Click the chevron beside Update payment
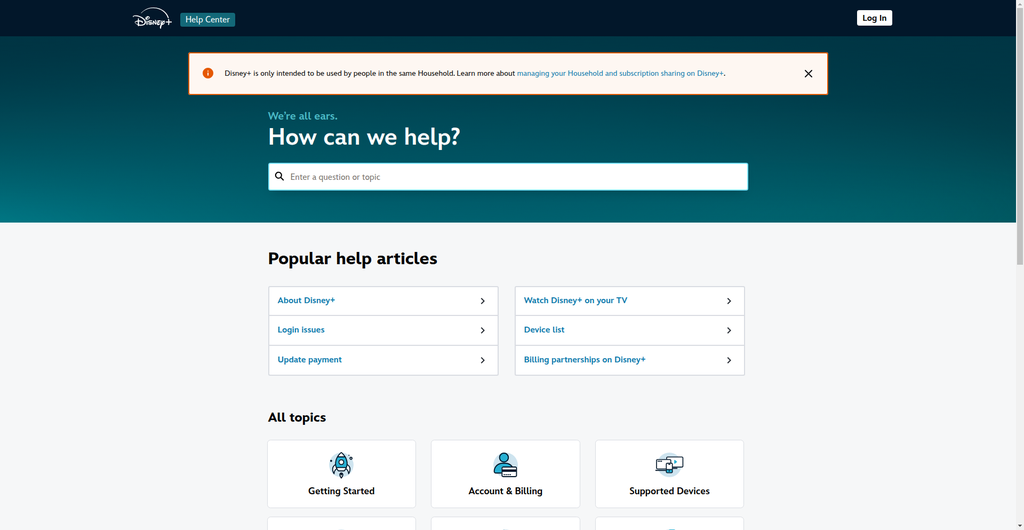 point(483,360)
